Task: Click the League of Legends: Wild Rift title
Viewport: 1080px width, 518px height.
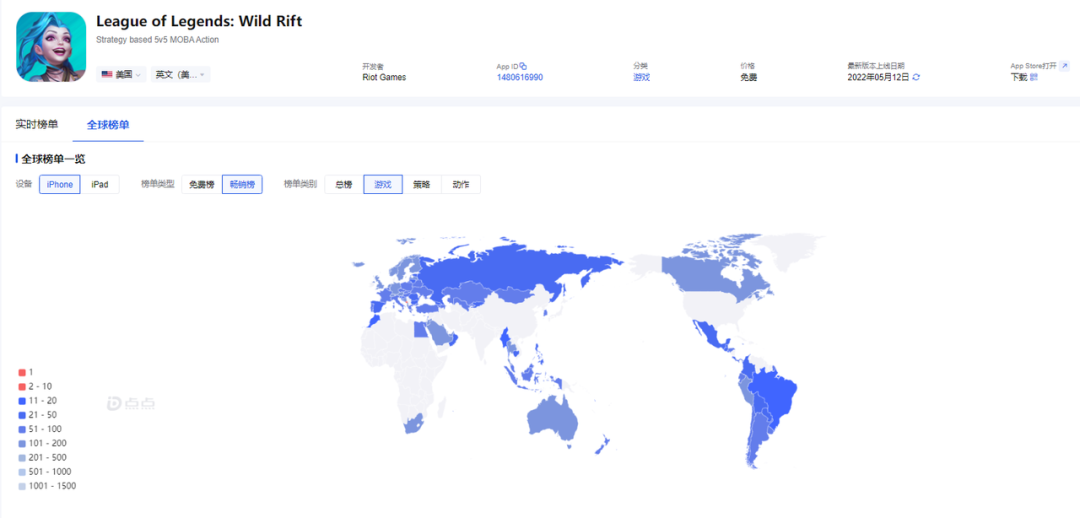Action: [199, 21]
